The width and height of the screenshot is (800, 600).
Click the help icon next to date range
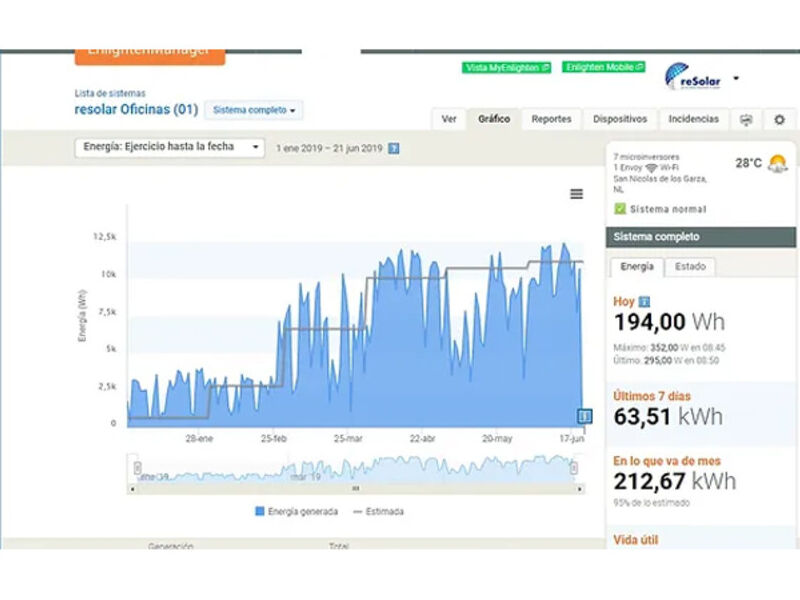tap(393, 148)
